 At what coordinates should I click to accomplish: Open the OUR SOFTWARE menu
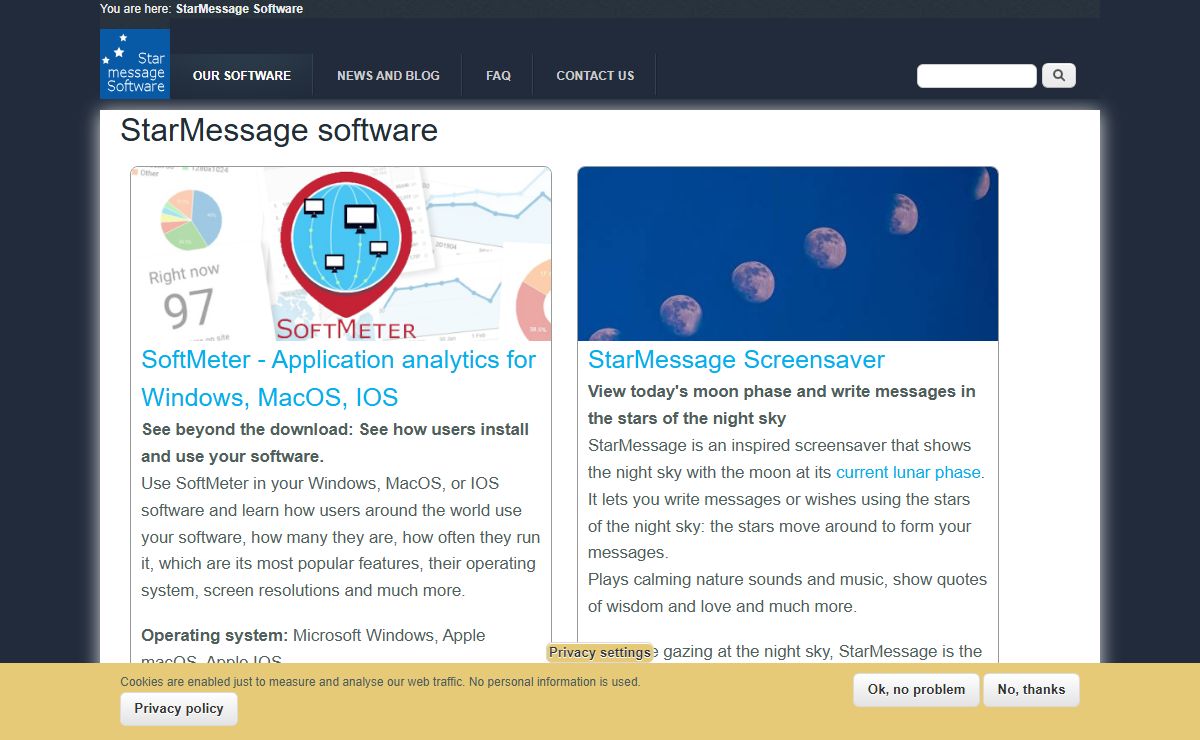242,76
